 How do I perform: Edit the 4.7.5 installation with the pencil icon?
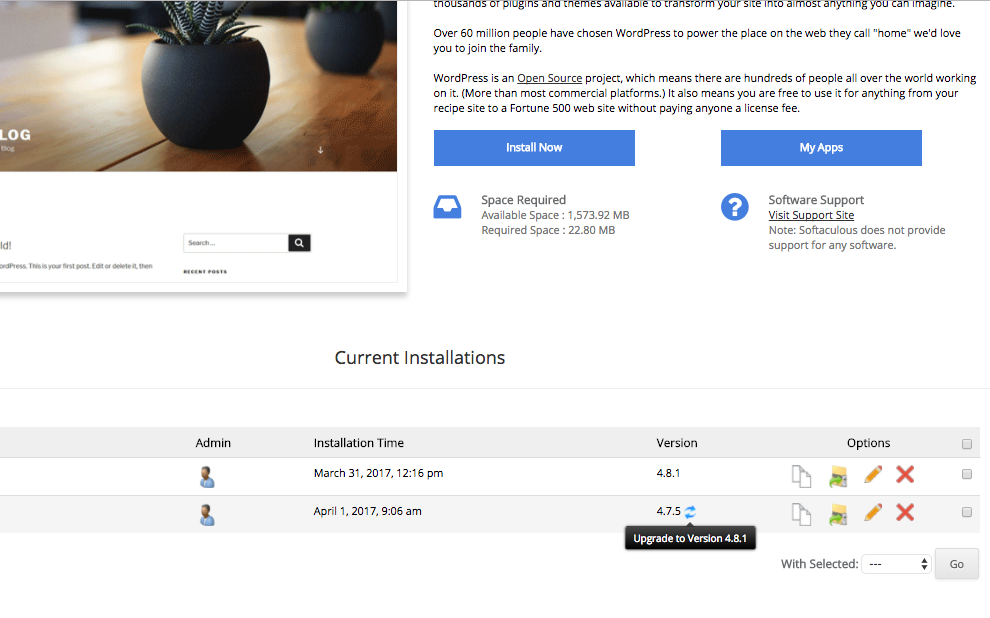[873, 513]
